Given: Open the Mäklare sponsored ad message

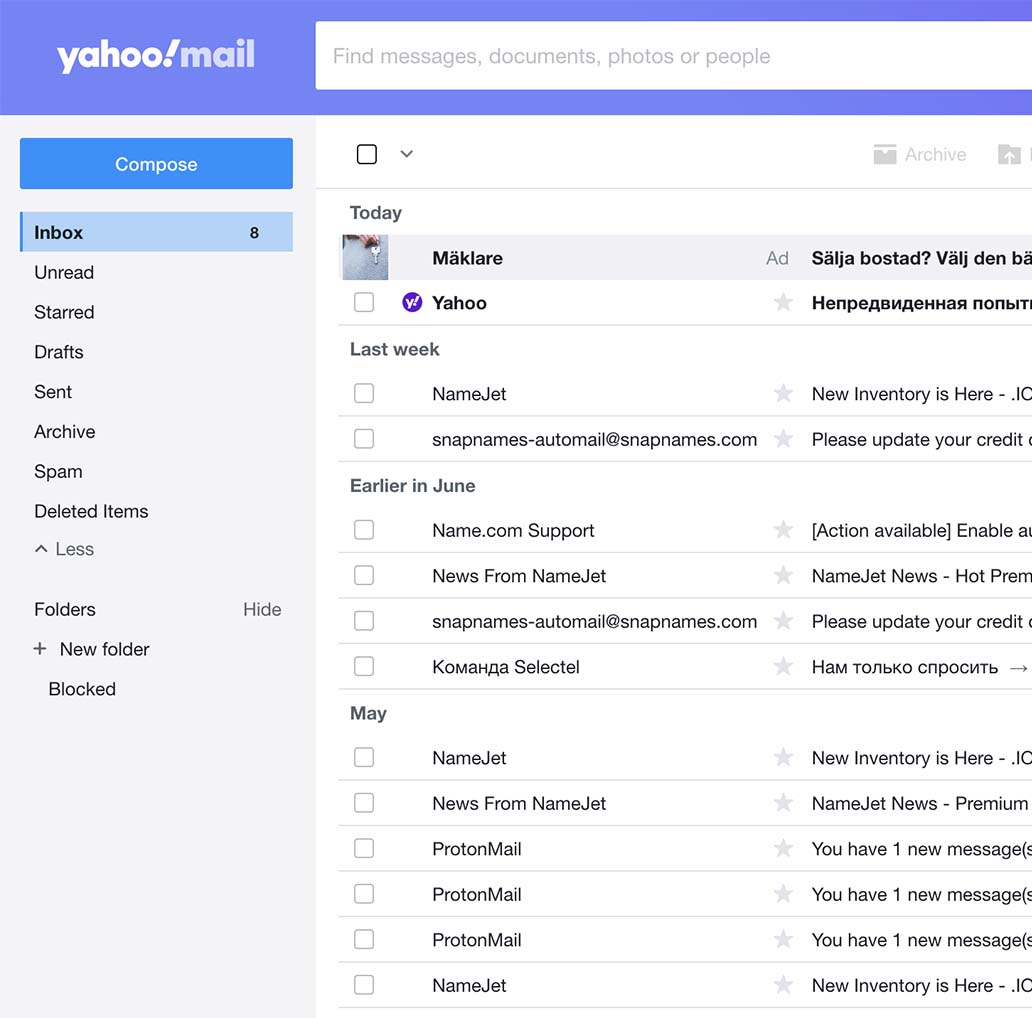Looking at the screenshot, I should 685,257.
